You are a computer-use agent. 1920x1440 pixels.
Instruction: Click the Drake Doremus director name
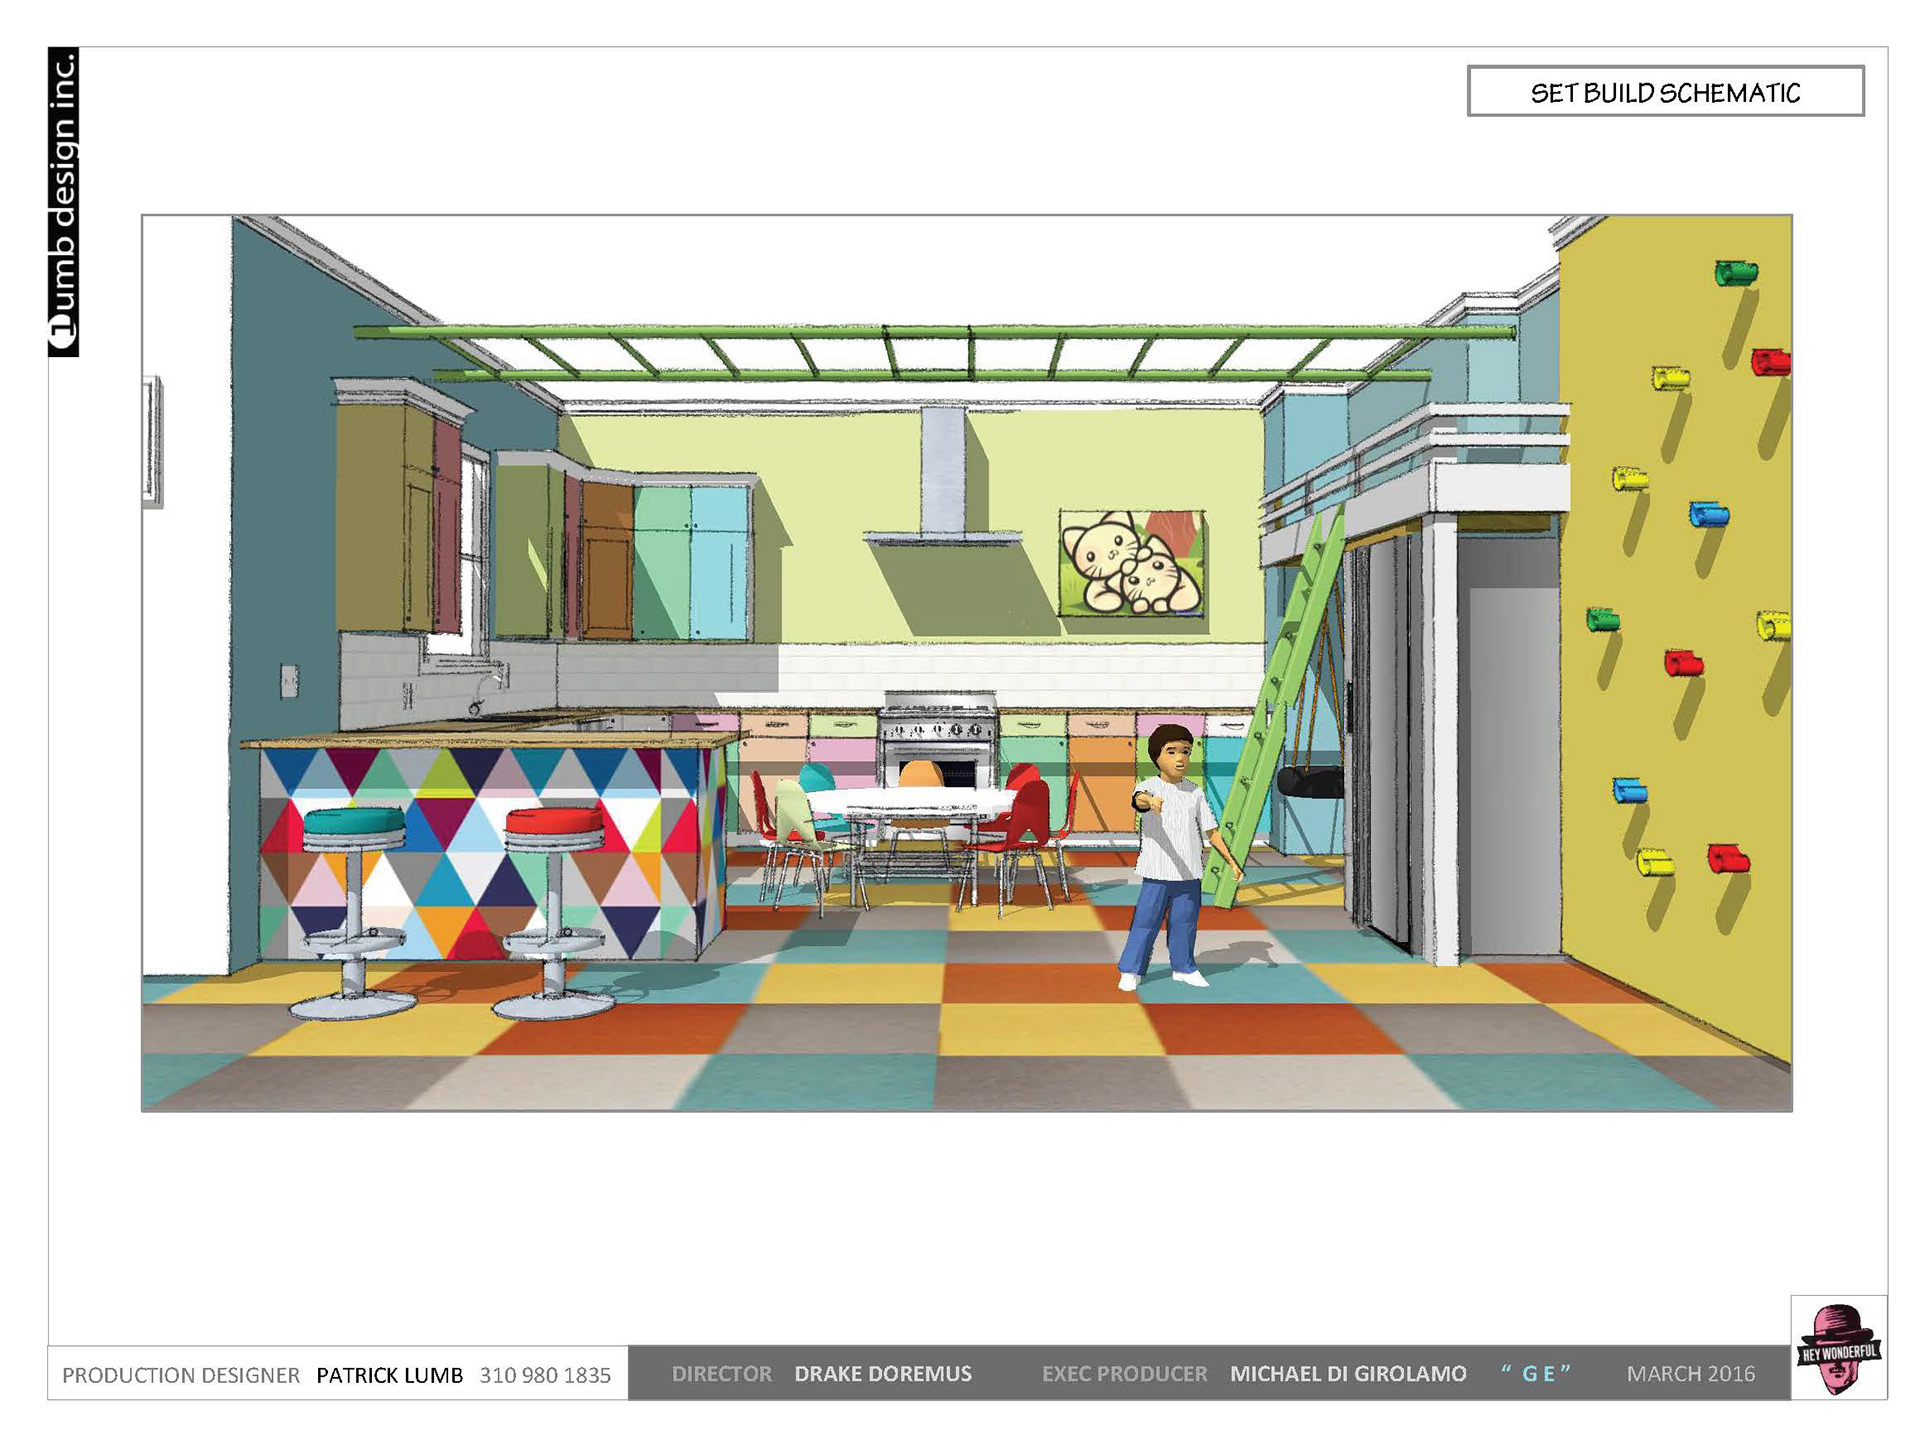882,1374
